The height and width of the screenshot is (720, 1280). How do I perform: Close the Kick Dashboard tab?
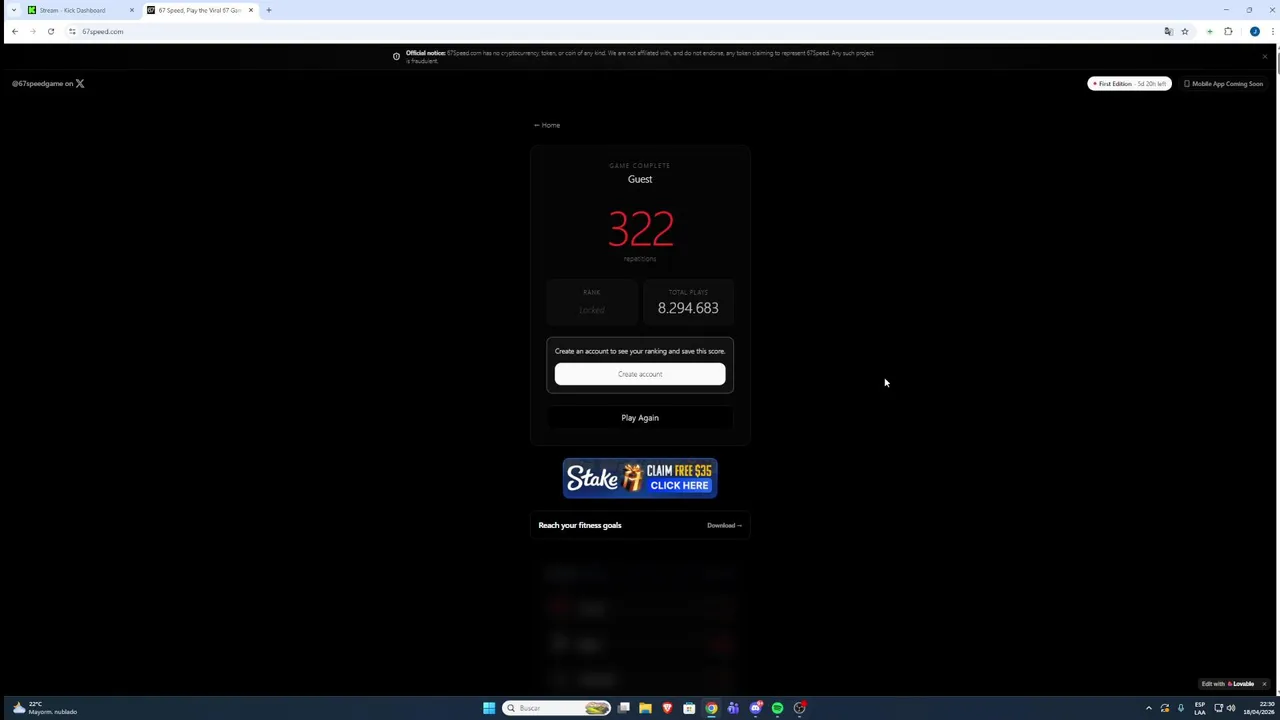131,10
